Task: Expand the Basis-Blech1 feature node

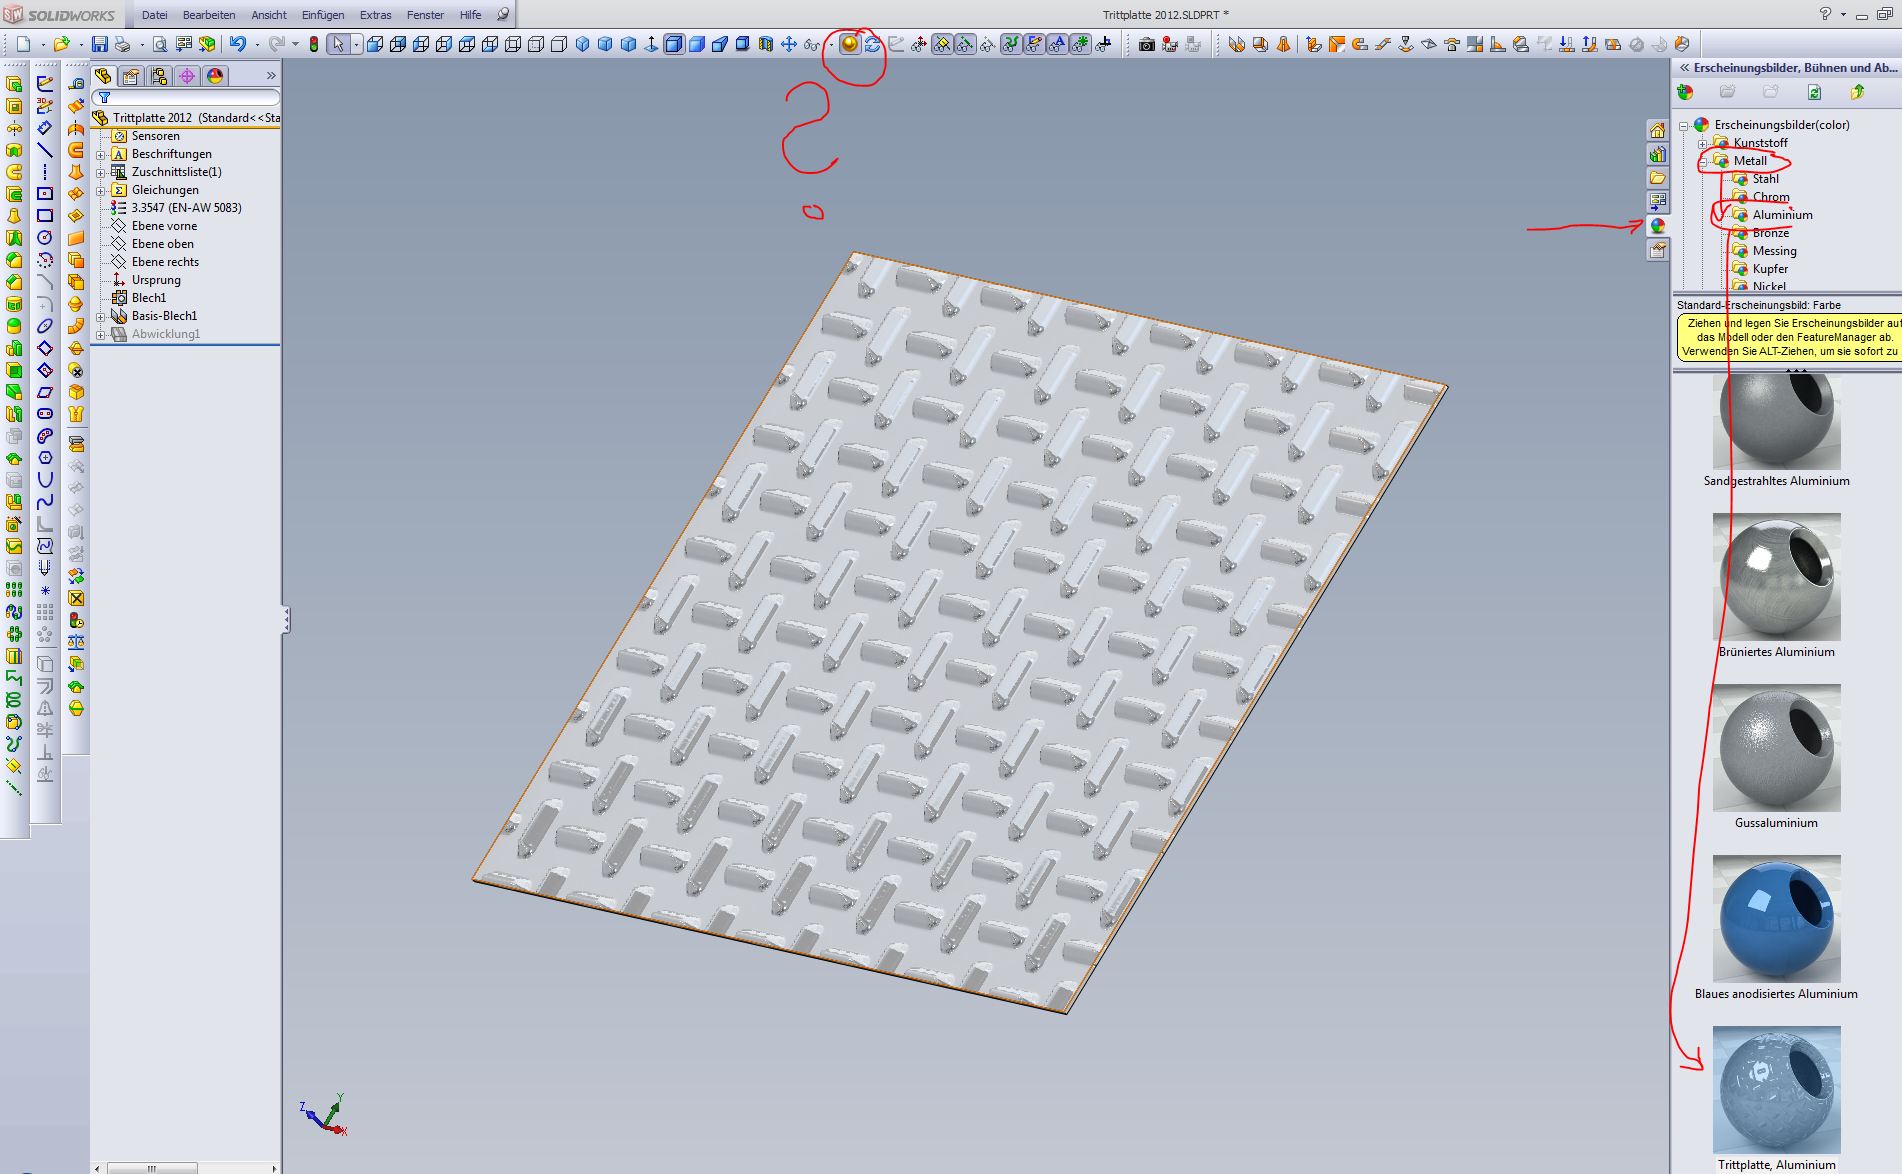Action: click(101, 317)
